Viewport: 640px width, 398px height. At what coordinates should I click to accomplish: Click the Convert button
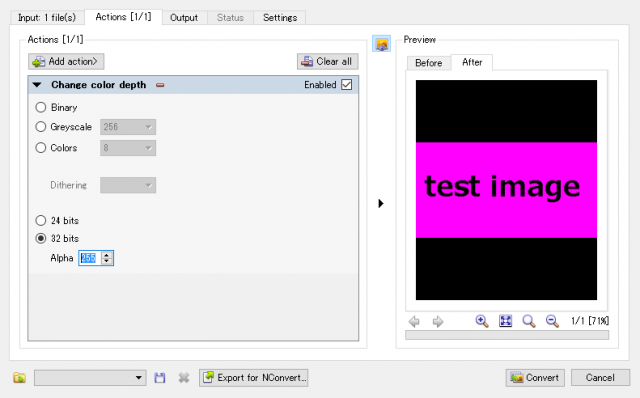tap(535, 378)
